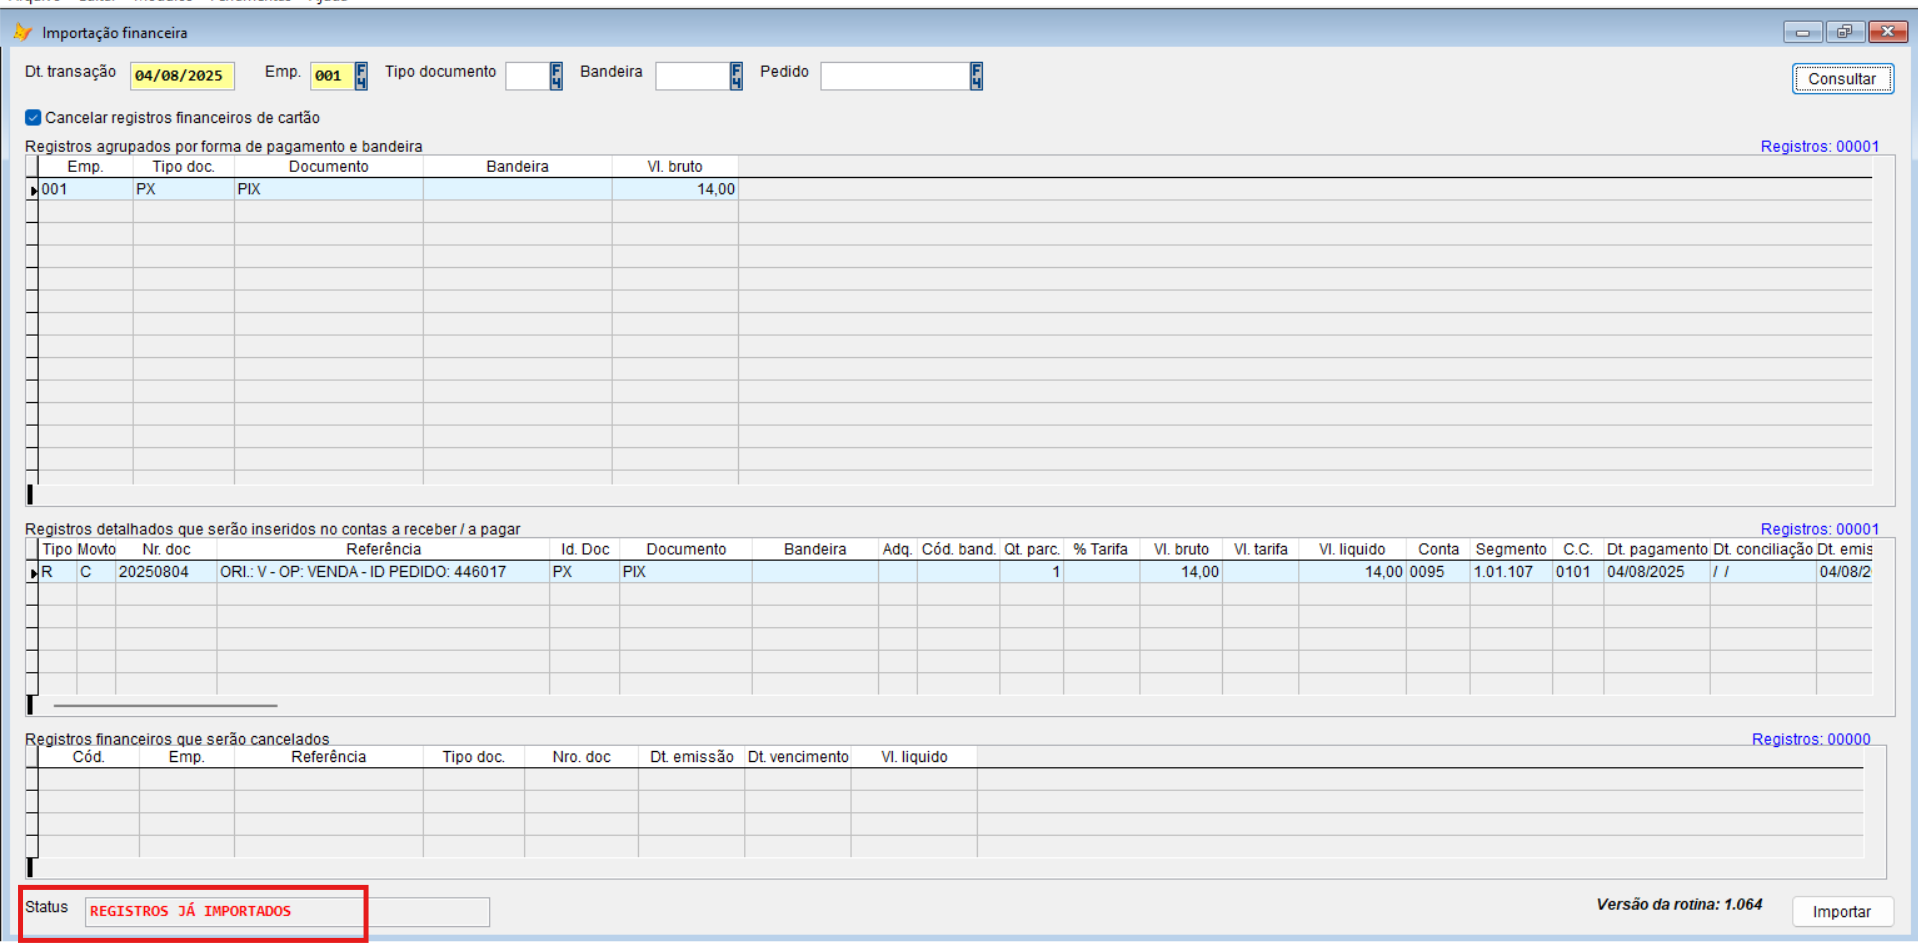Restore down the Importação financeira window

click(x=1843, y=32)
